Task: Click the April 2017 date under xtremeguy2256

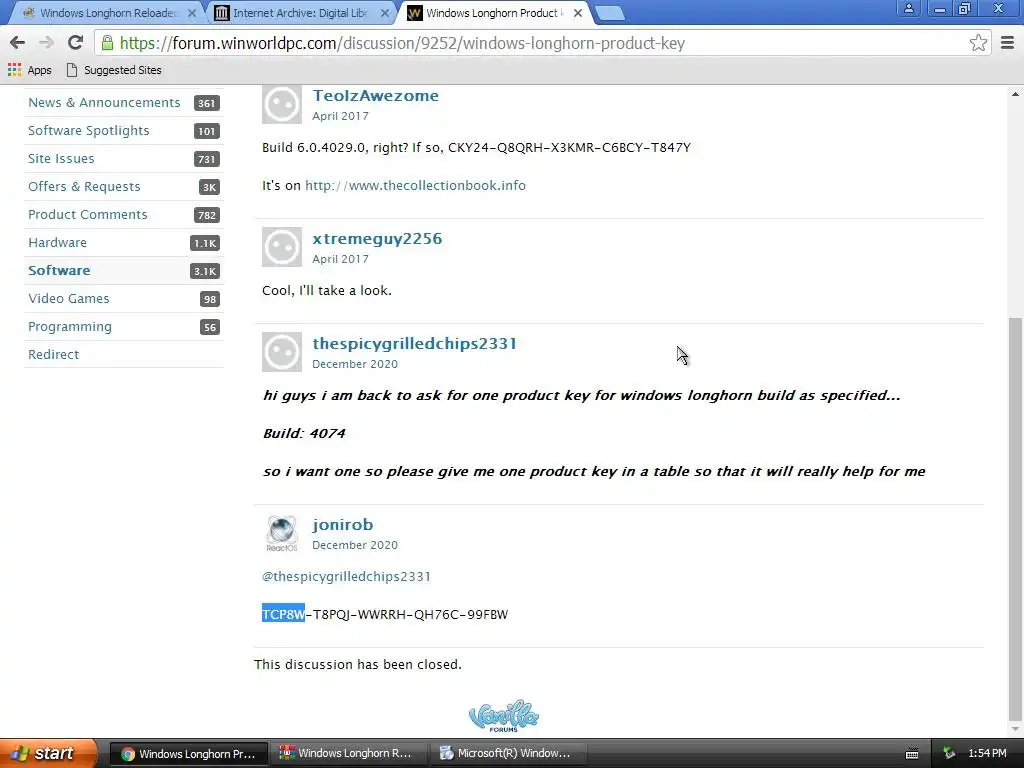Action: [x=340, y=259]
